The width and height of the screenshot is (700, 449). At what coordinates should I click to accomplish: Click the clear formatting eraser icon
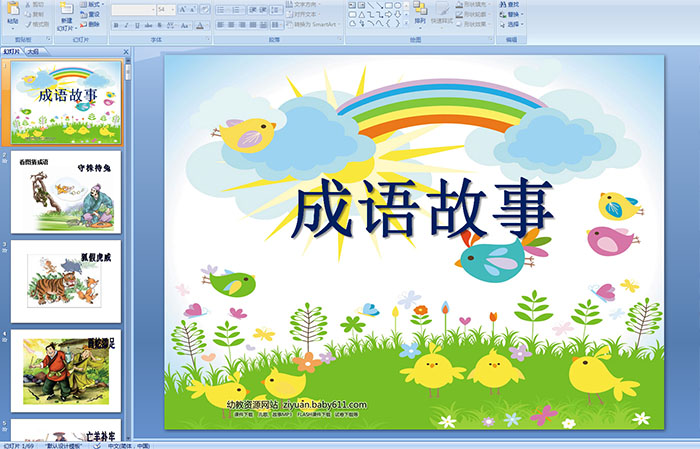(205, 9)
